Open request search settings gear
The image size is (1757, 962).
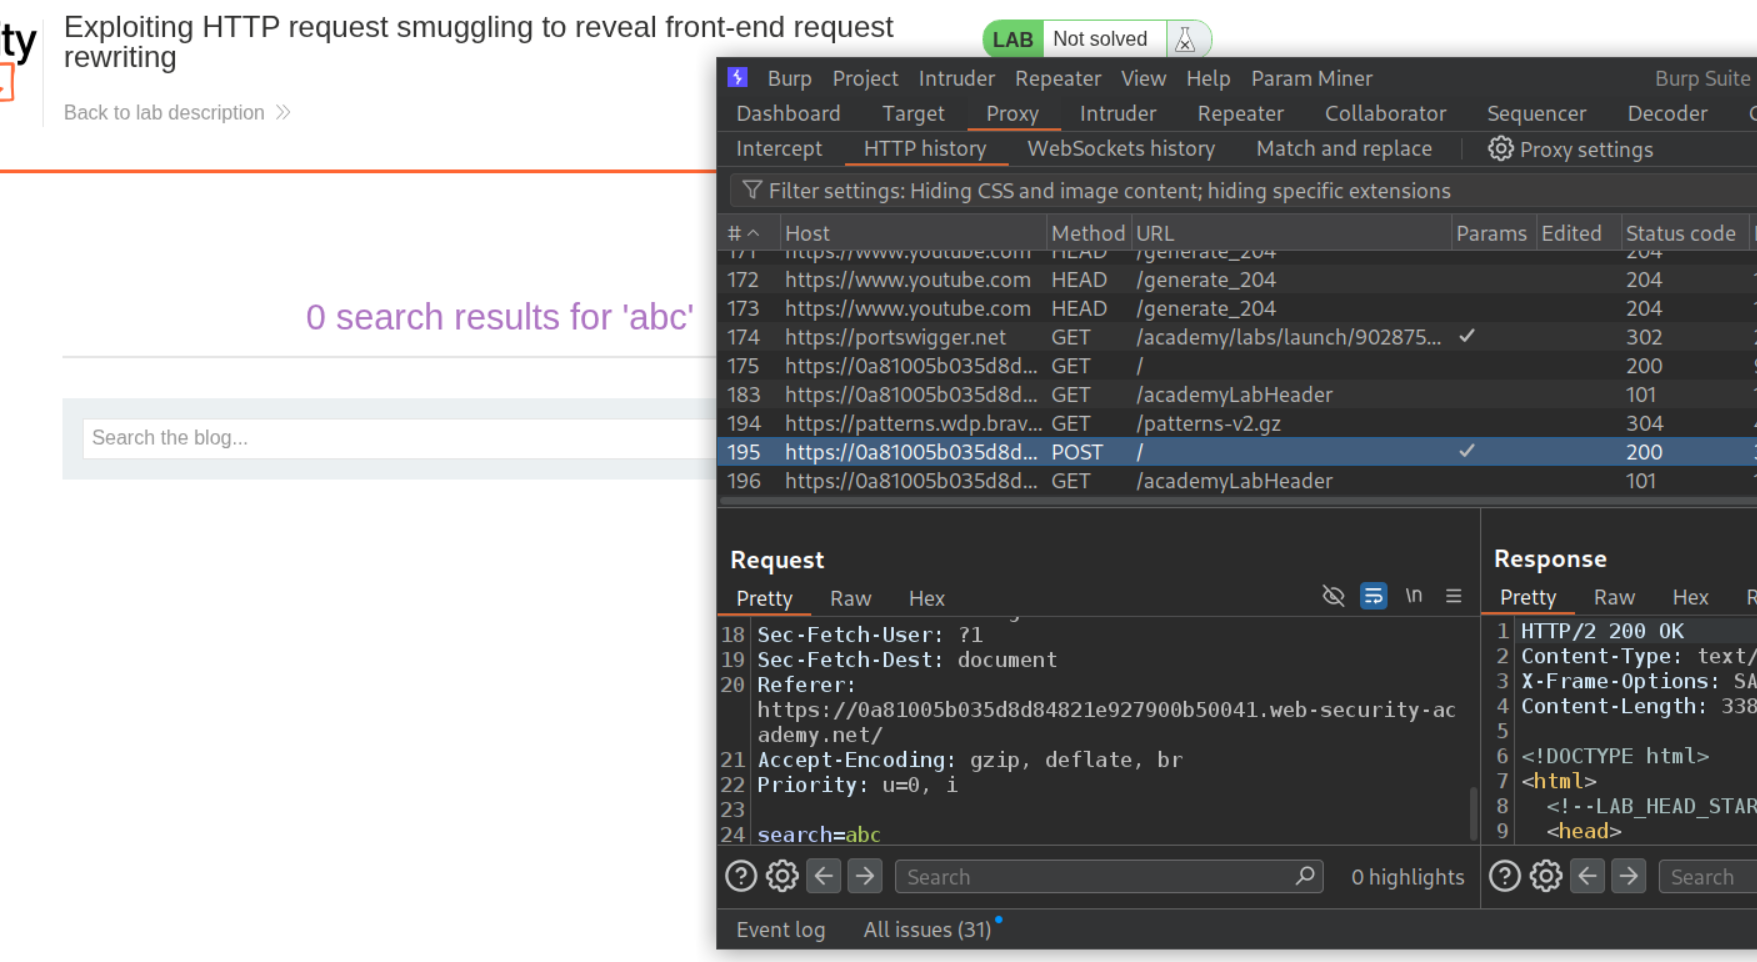782,877
